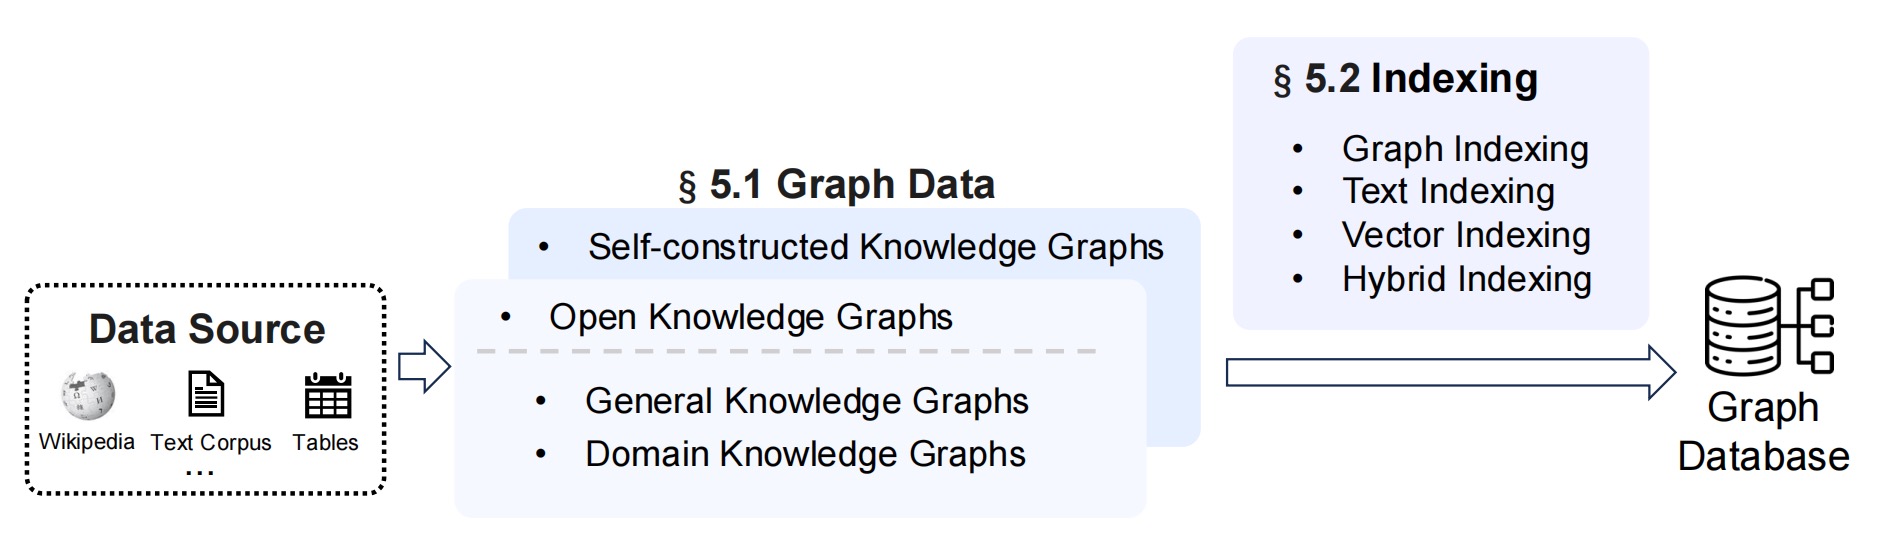Click the Wikipedia text label
Screen dimensions: 1900x560
[x=87, y=441]
